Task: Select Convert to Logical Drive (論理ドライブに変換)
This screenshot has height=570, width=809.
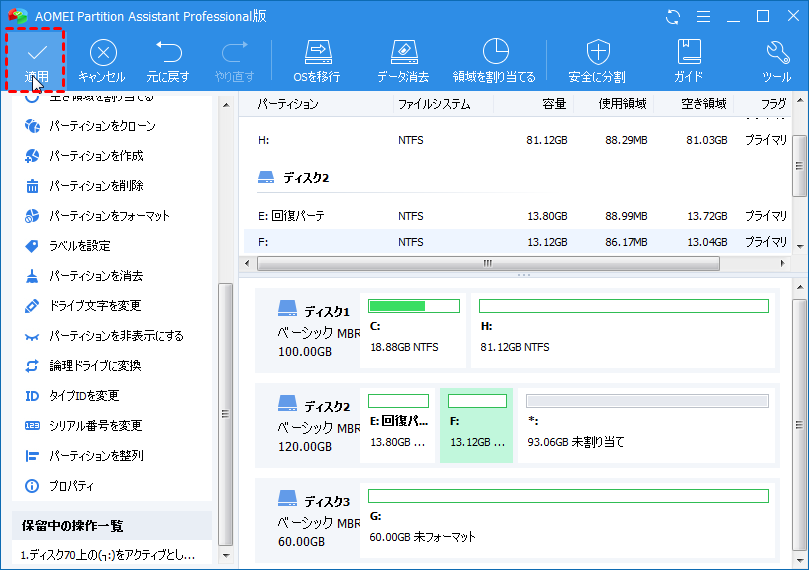Action: 83,366
